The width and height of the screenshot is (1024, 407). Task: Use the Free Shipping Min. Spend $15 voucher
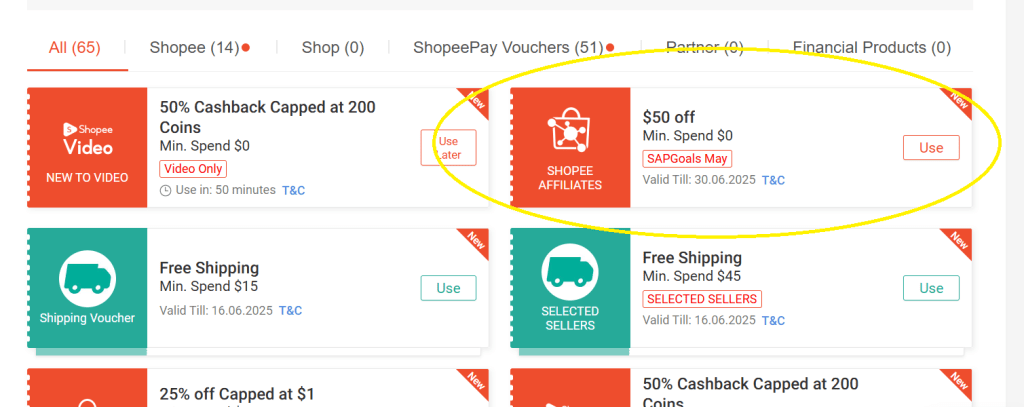(x=448, y=288)
